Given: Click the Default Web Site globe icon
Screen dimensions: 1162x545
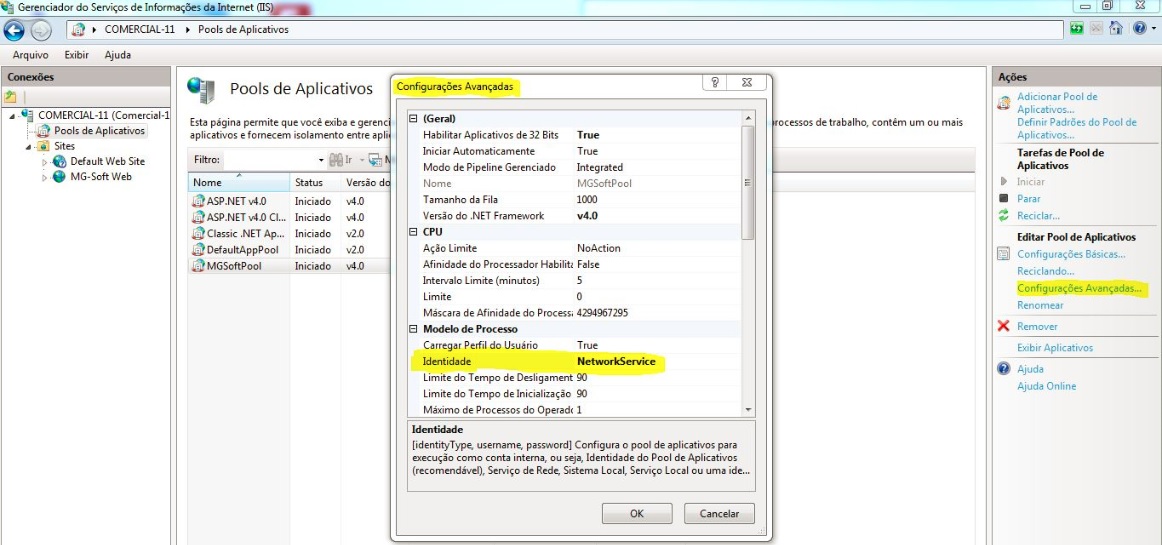Looking at the screenshot, I should 60,161.
